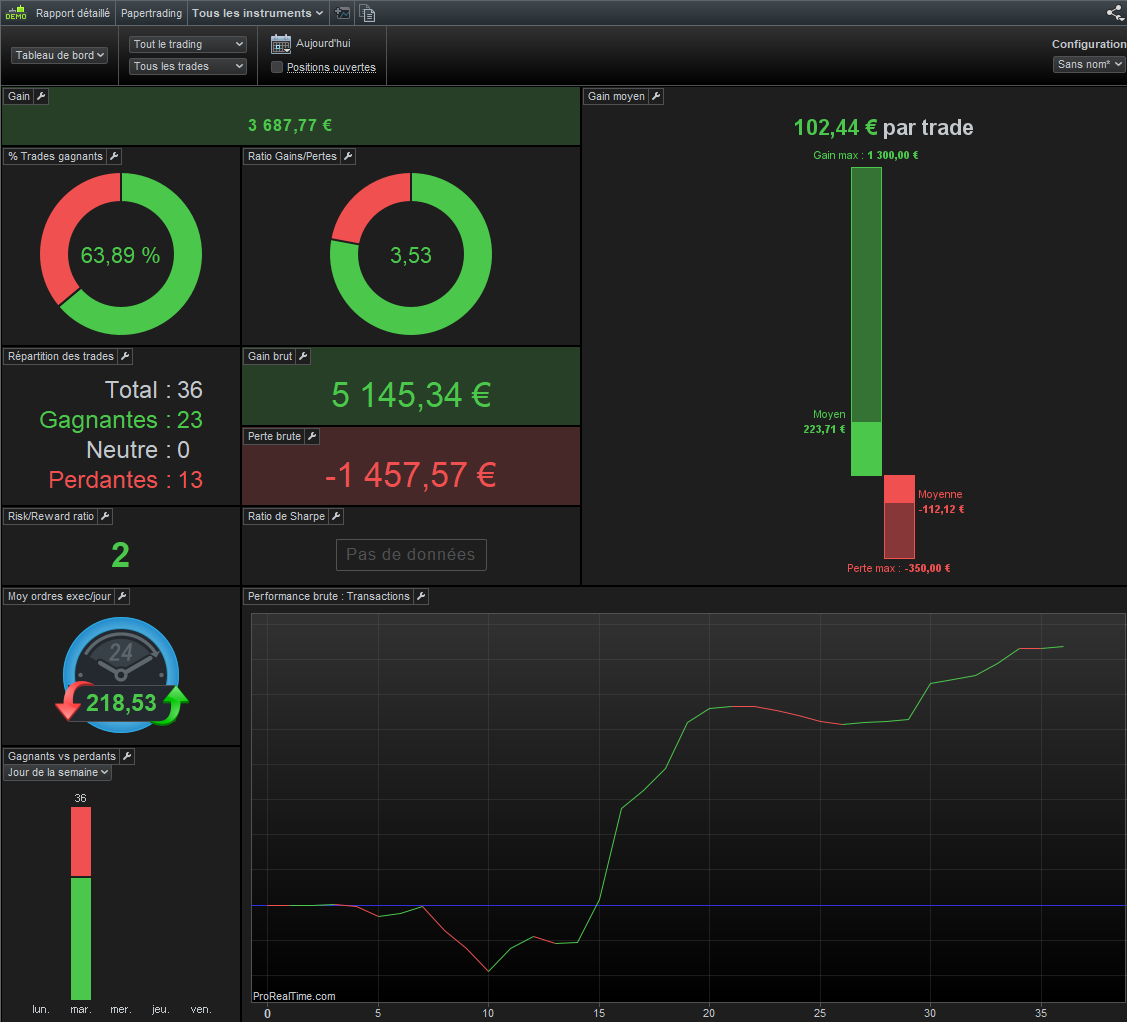Click the 3 687,77 € gain value
Screen dimensions: 1127x1022
290,126
